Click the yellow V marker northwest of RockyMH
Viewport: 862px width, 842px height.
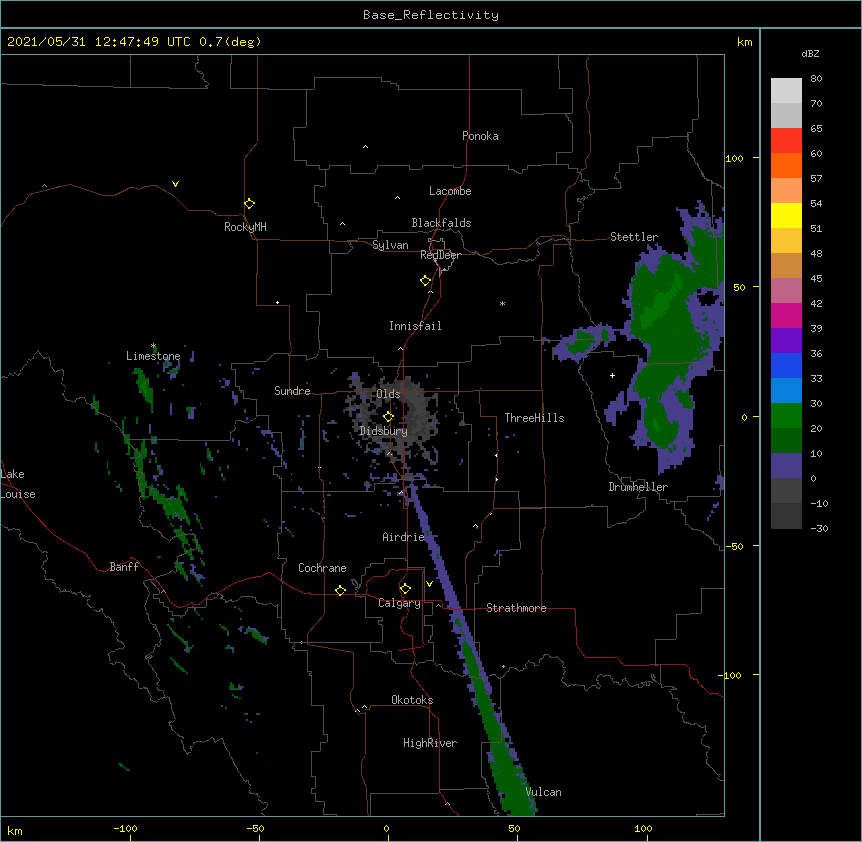pos(175,184)
